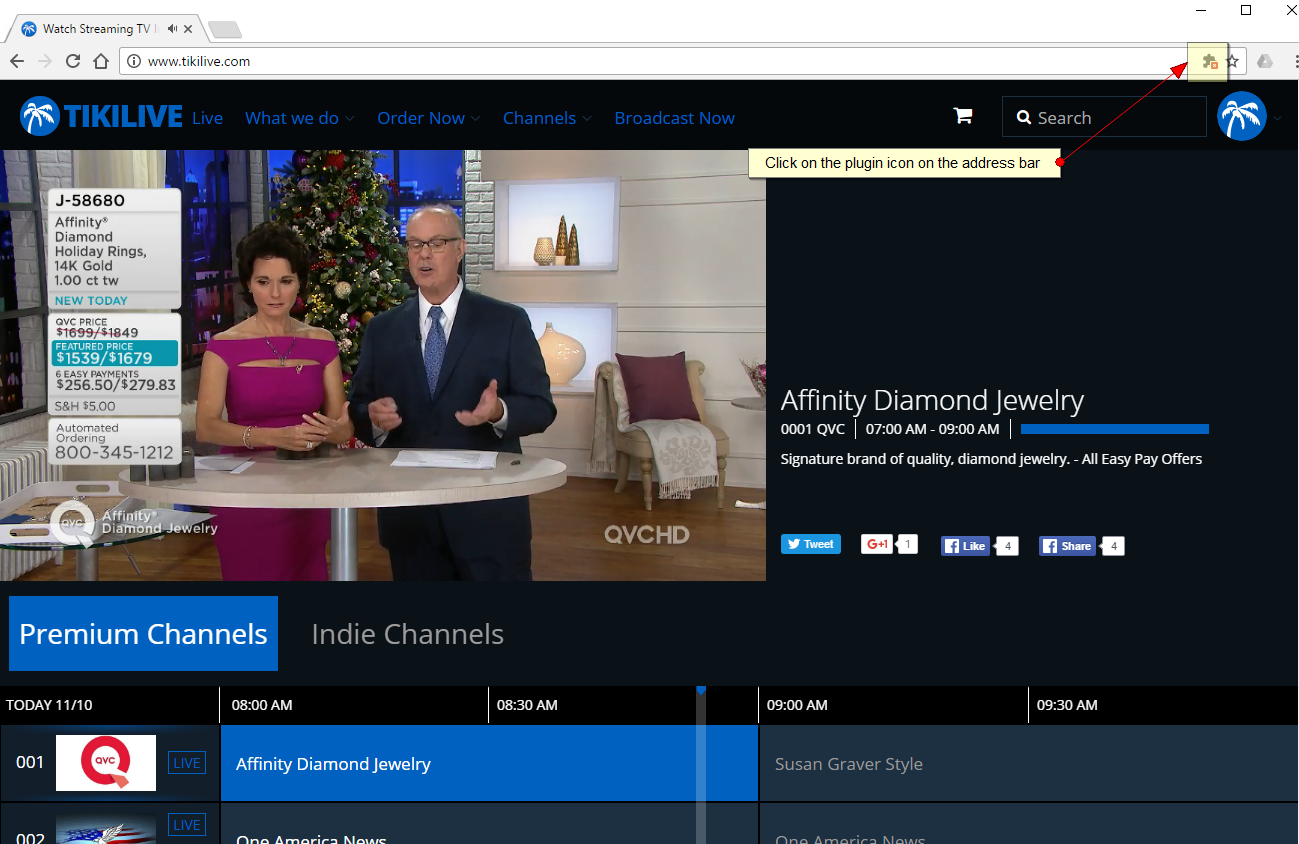Click the 08:00 AM time header
1299x844 pixels.
click(x=262, y=705)
